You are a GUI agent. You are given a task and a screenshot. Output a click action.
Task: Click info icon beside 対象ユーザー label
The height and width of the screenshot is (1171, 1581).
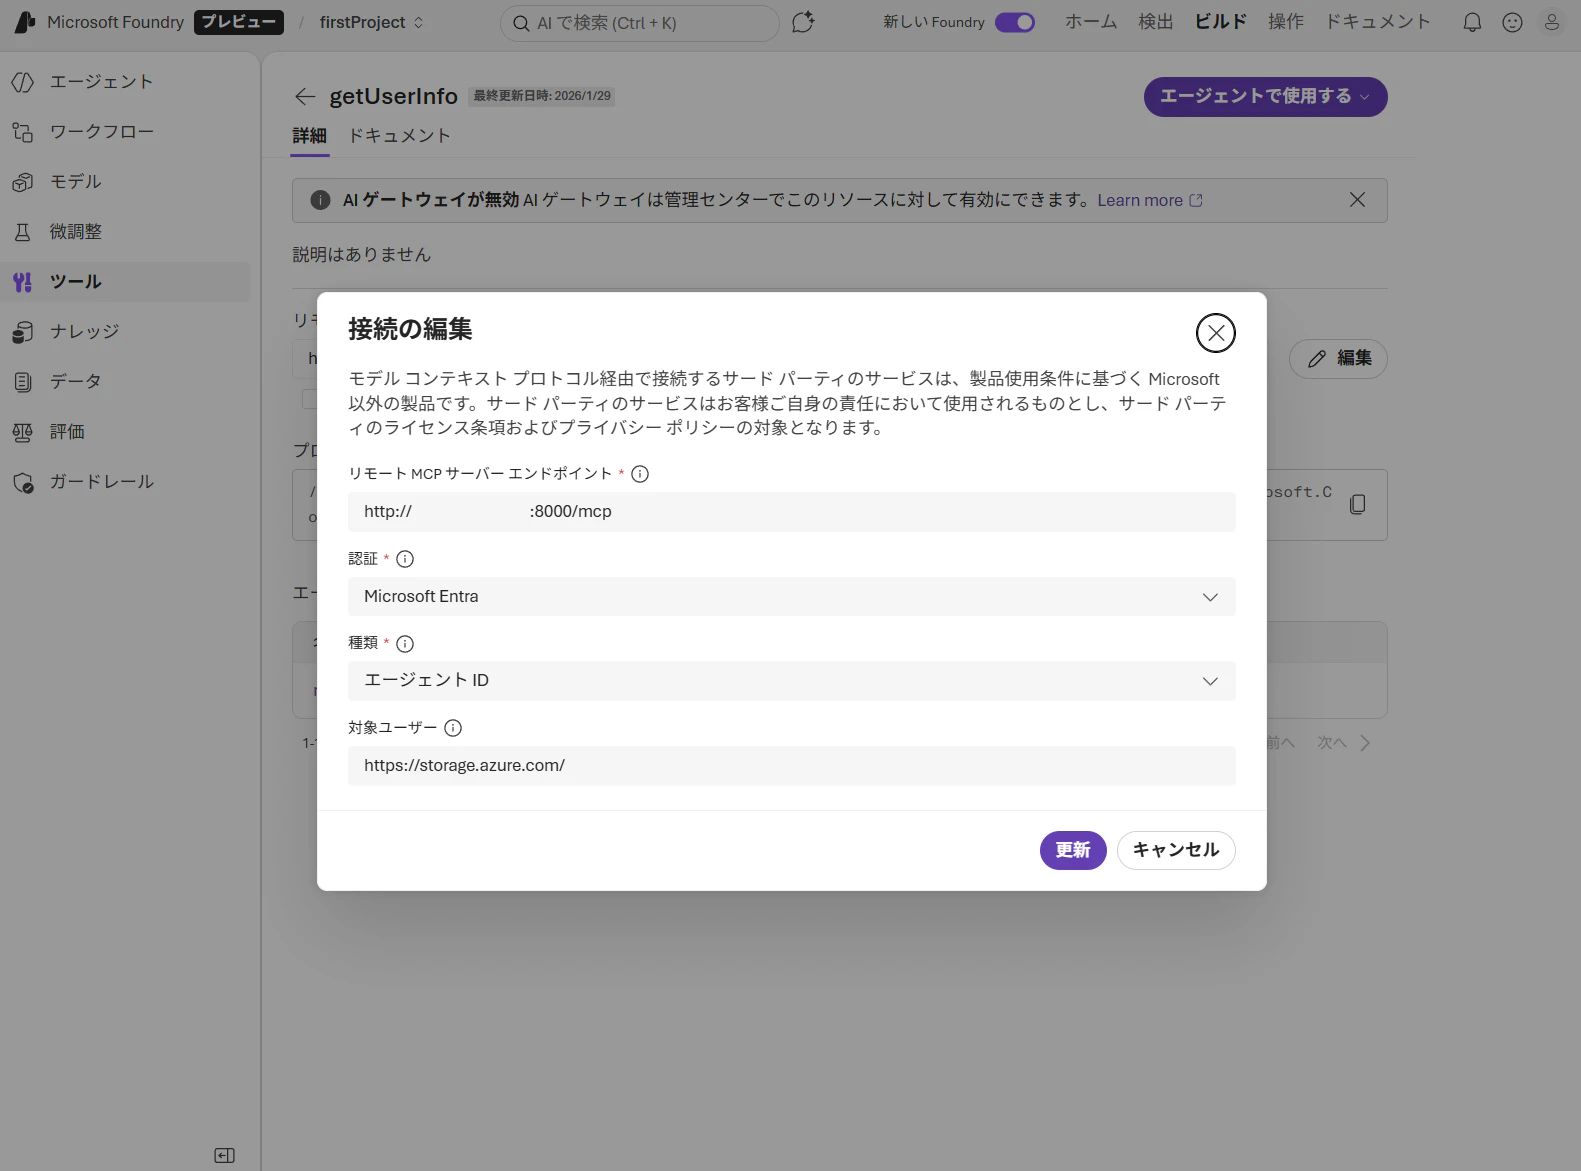pyautogui.click(x=453, y=728)
